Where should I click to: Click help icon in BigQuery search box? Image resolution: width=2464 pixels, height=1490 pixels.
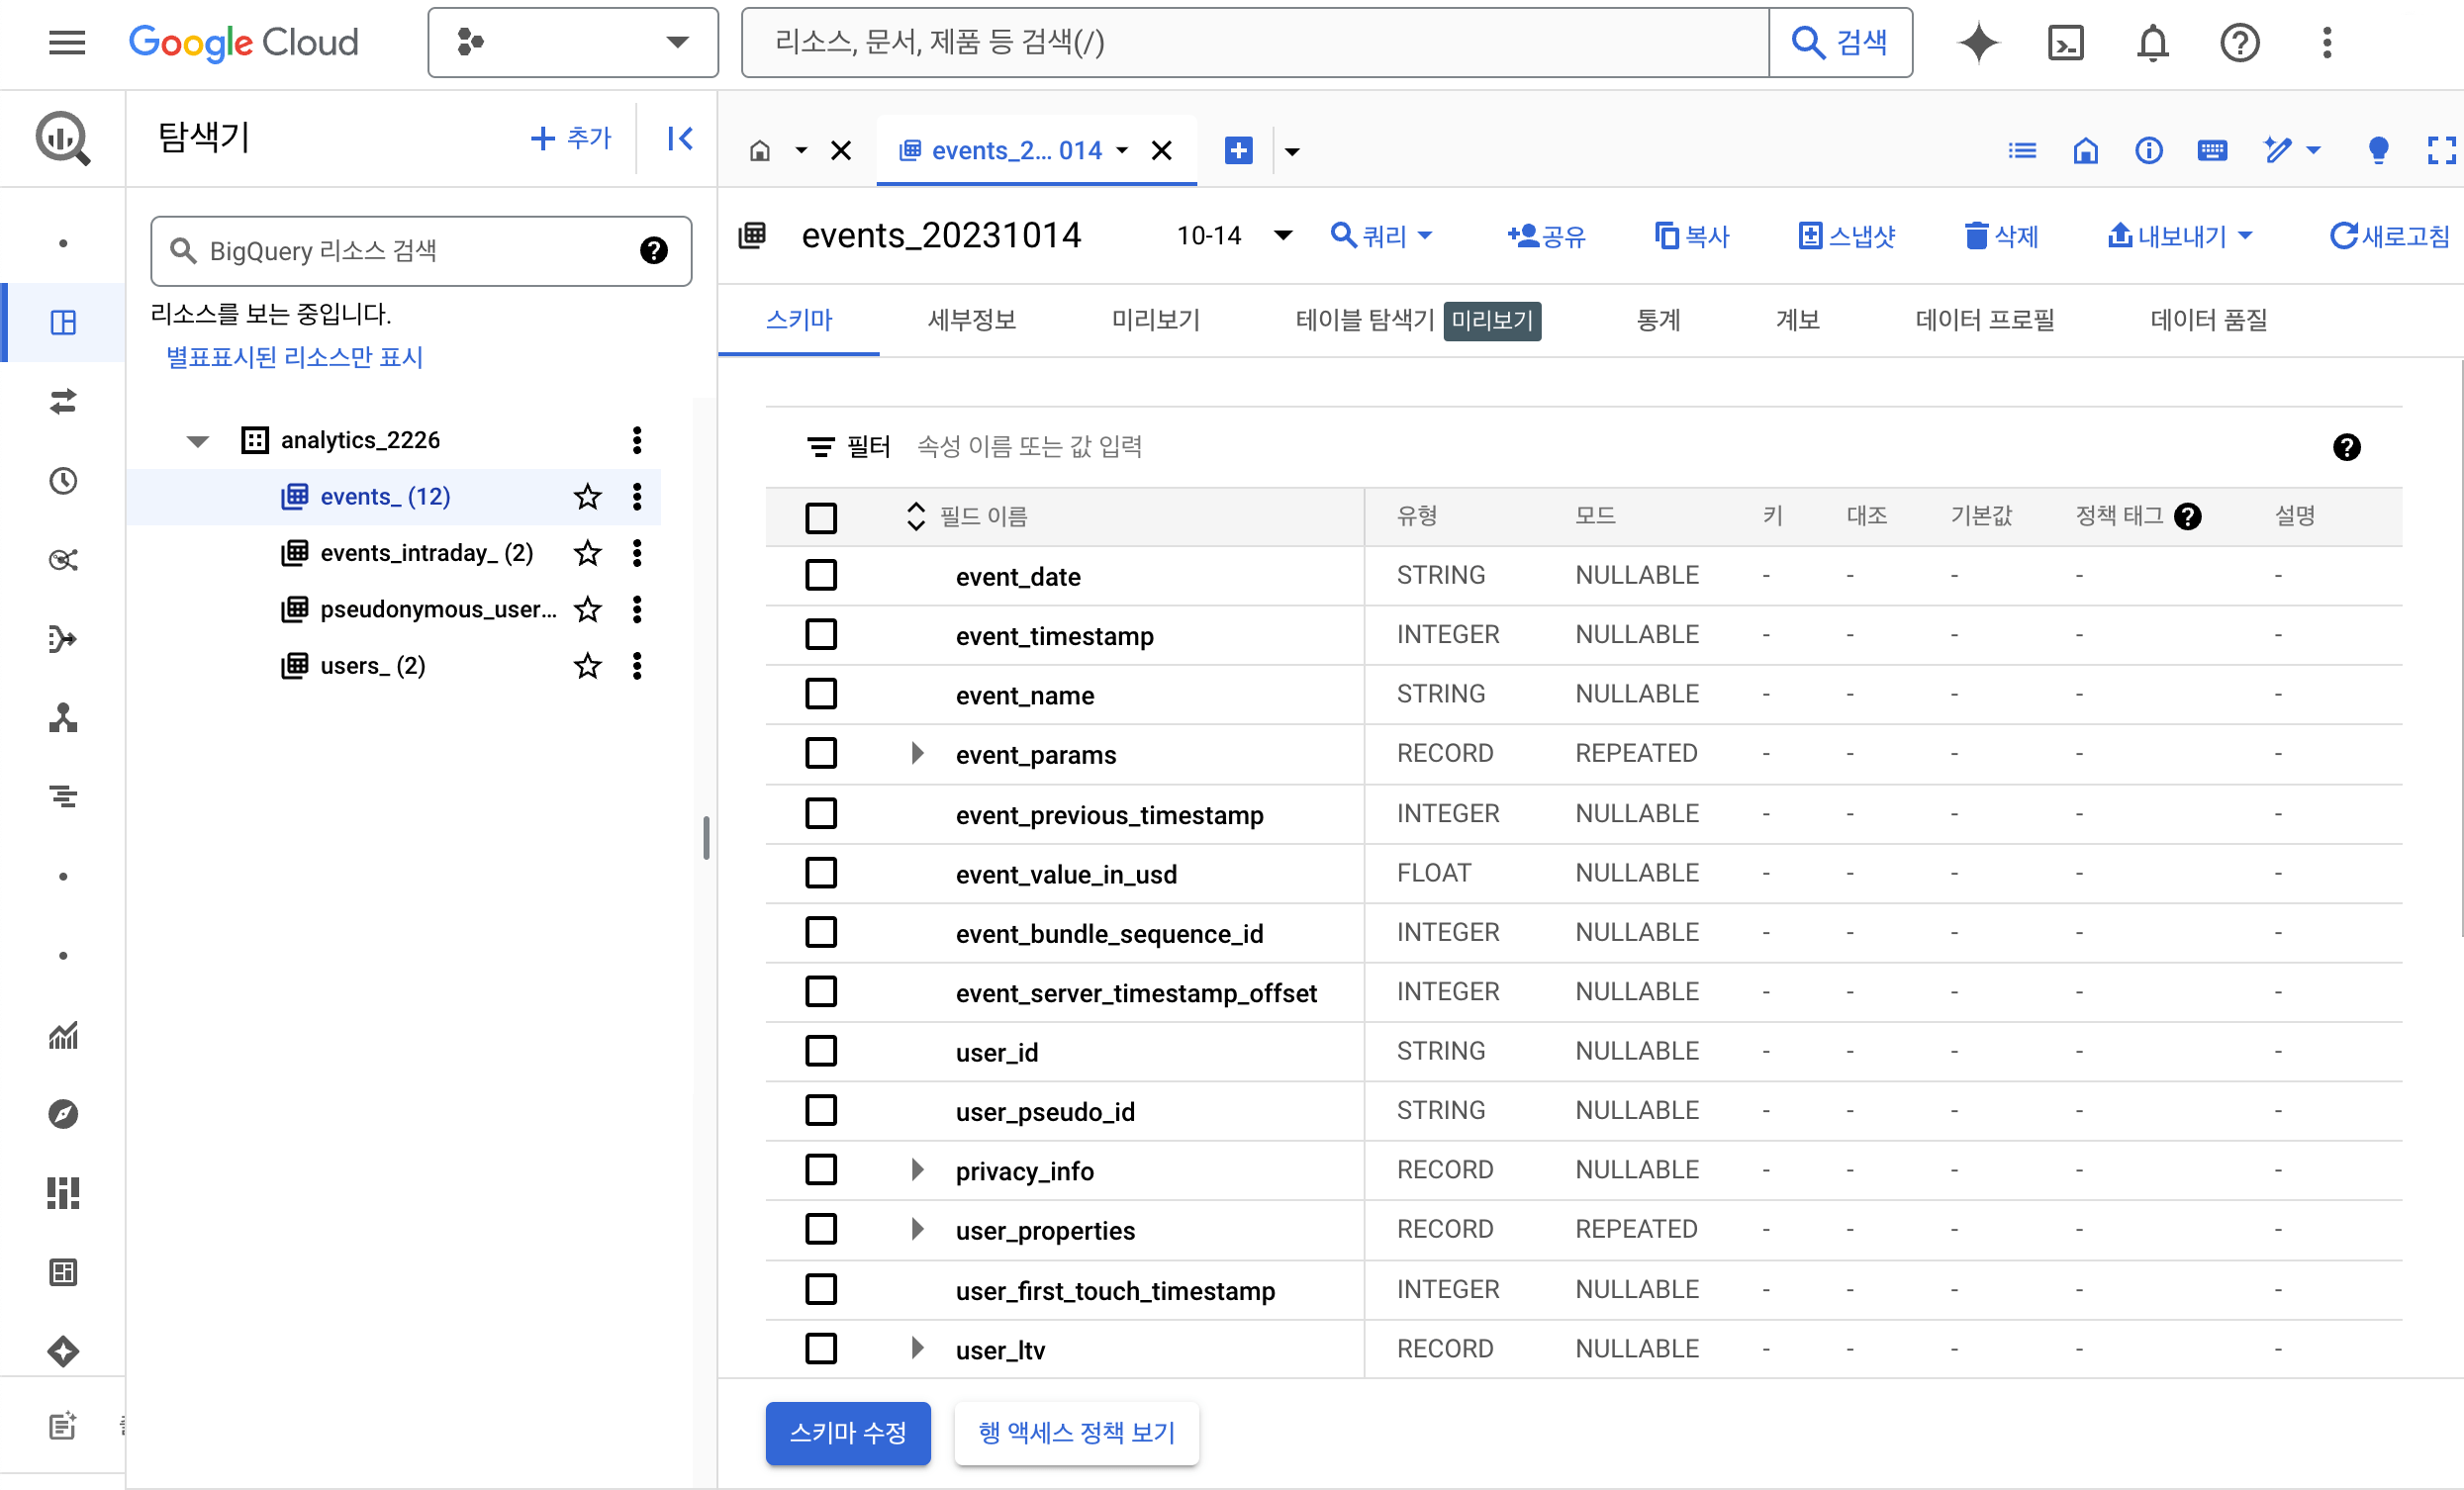click(653, 250)
